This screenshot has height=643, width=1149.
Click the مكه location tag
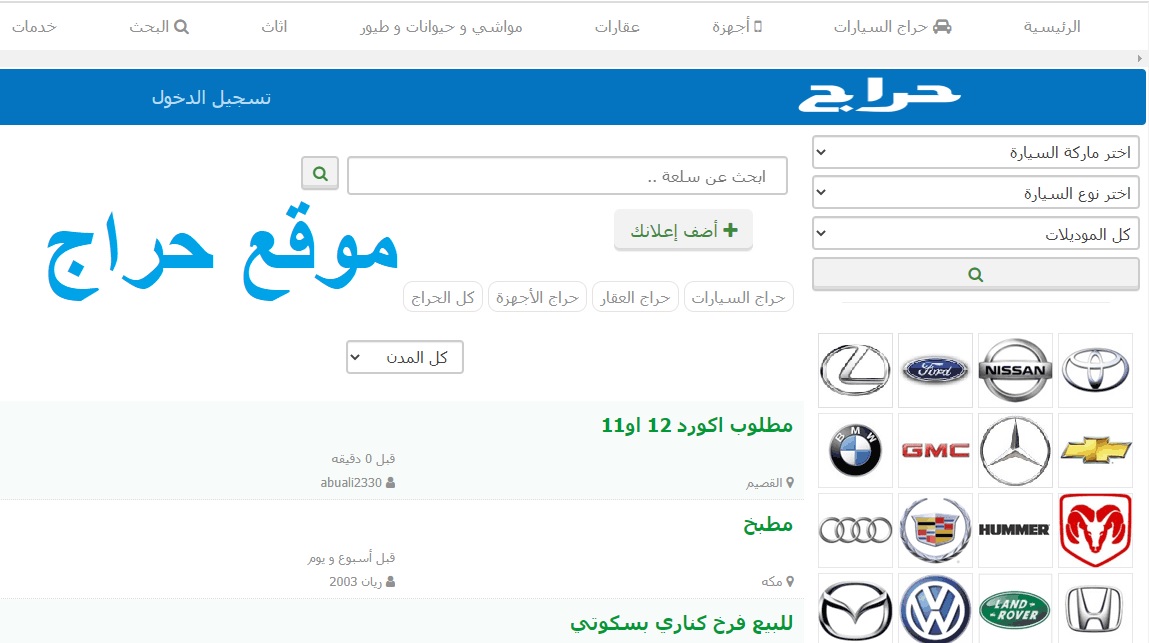click(x=777, y=581)
